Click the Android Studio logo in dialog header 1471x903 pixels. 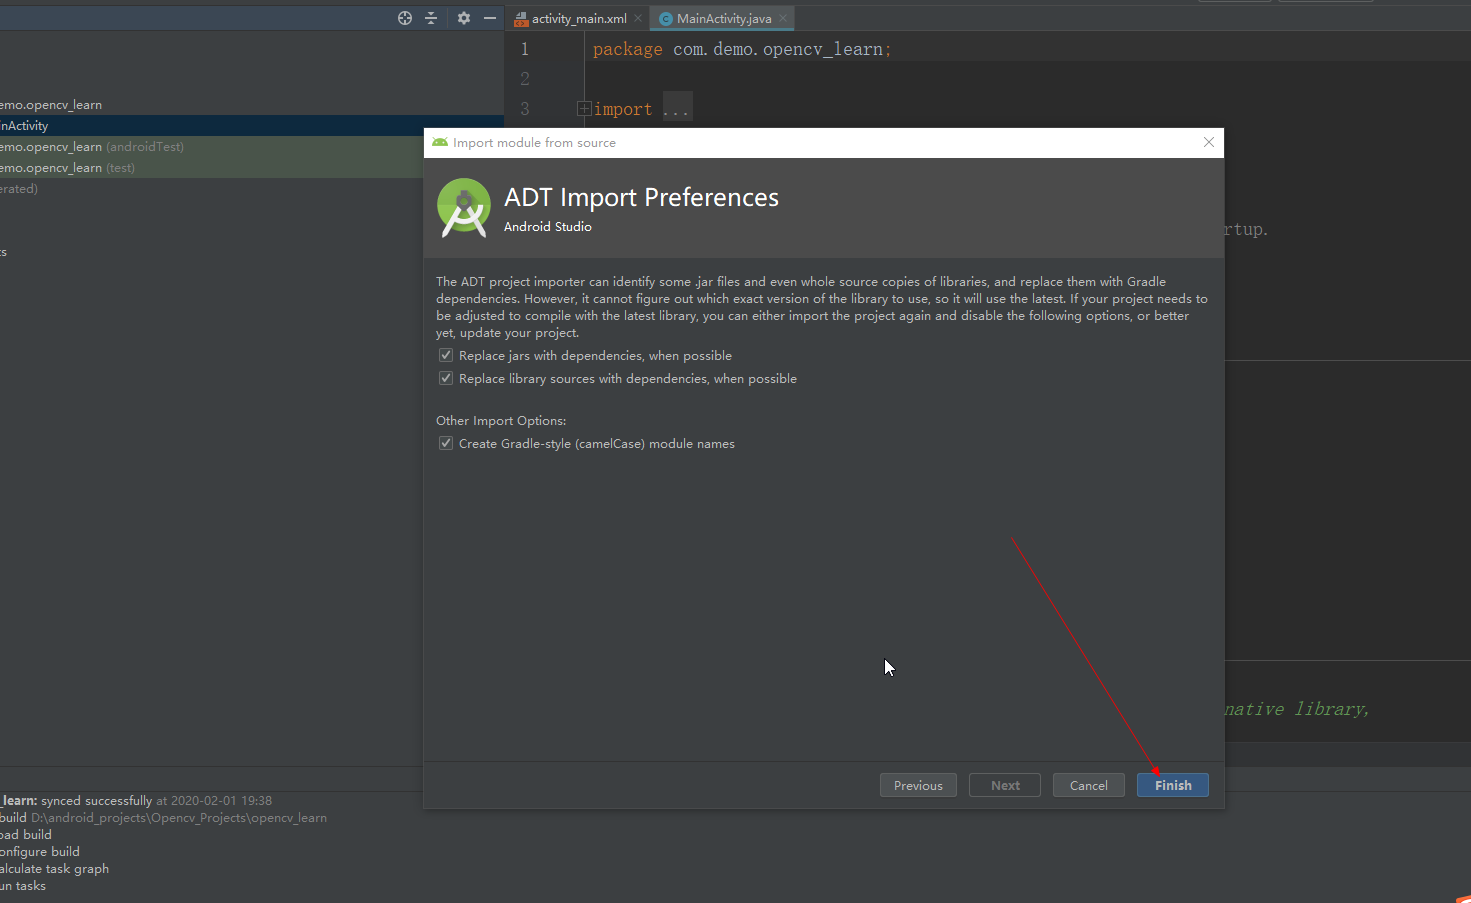pos(464,207)
